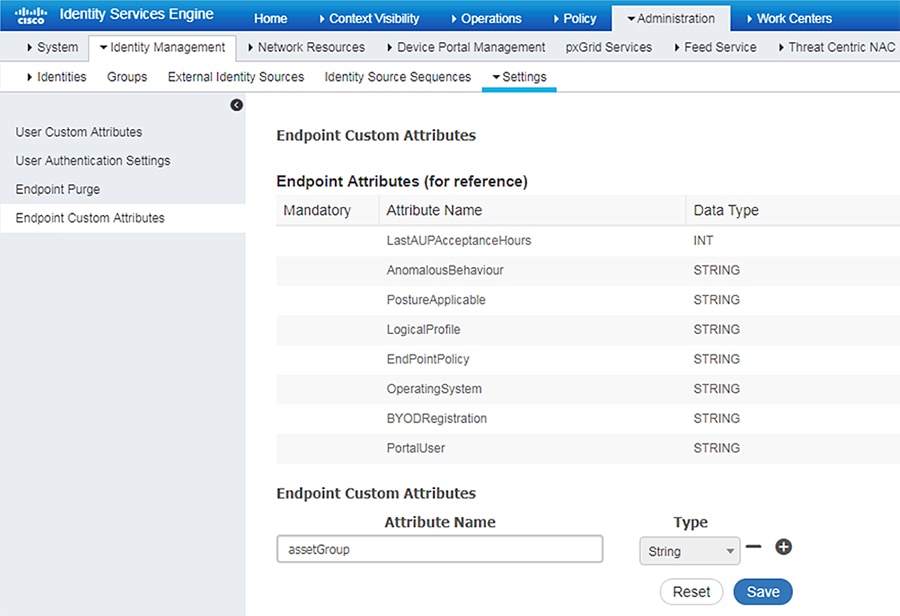The image size is (900, 616).
Task: Expand the Work Centers menu
Action: (789, 18)
